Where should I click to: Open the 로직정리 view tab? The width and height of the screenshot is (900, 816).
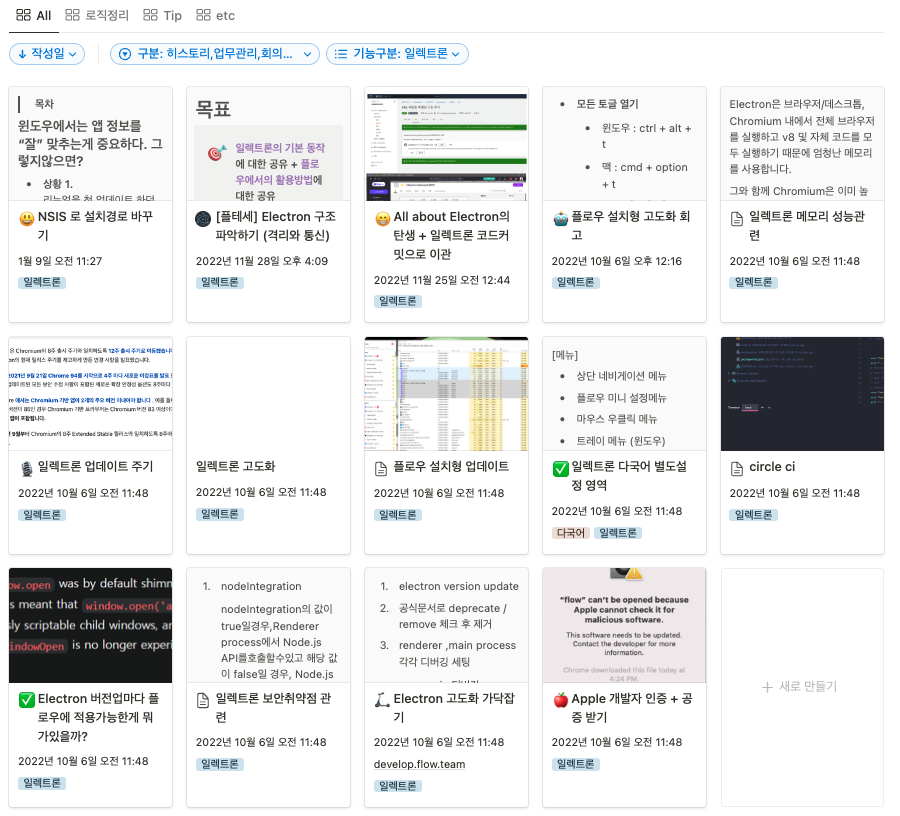[96, 15]
